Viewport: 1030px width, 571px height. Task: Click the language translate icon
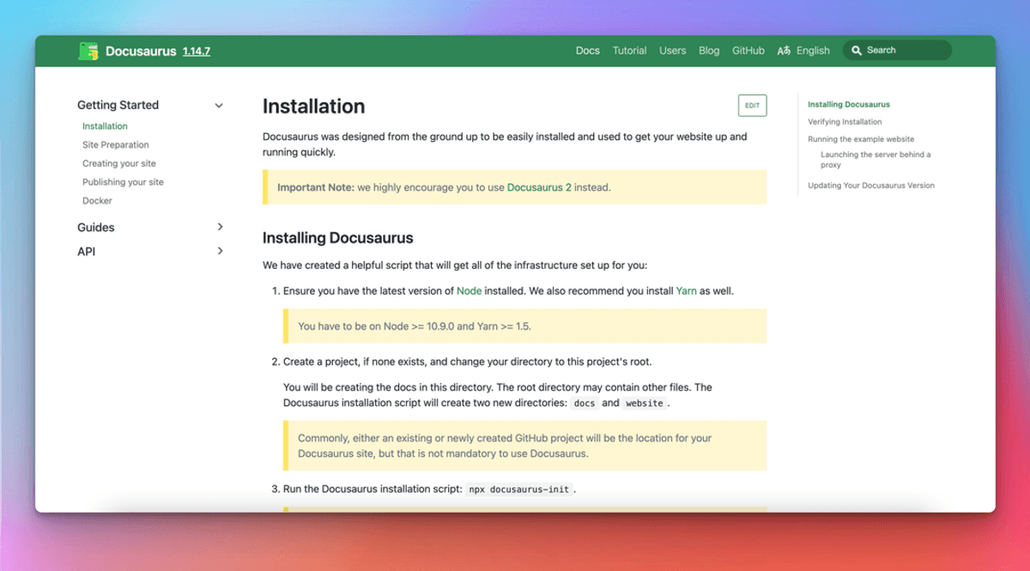tap(784, 51)
